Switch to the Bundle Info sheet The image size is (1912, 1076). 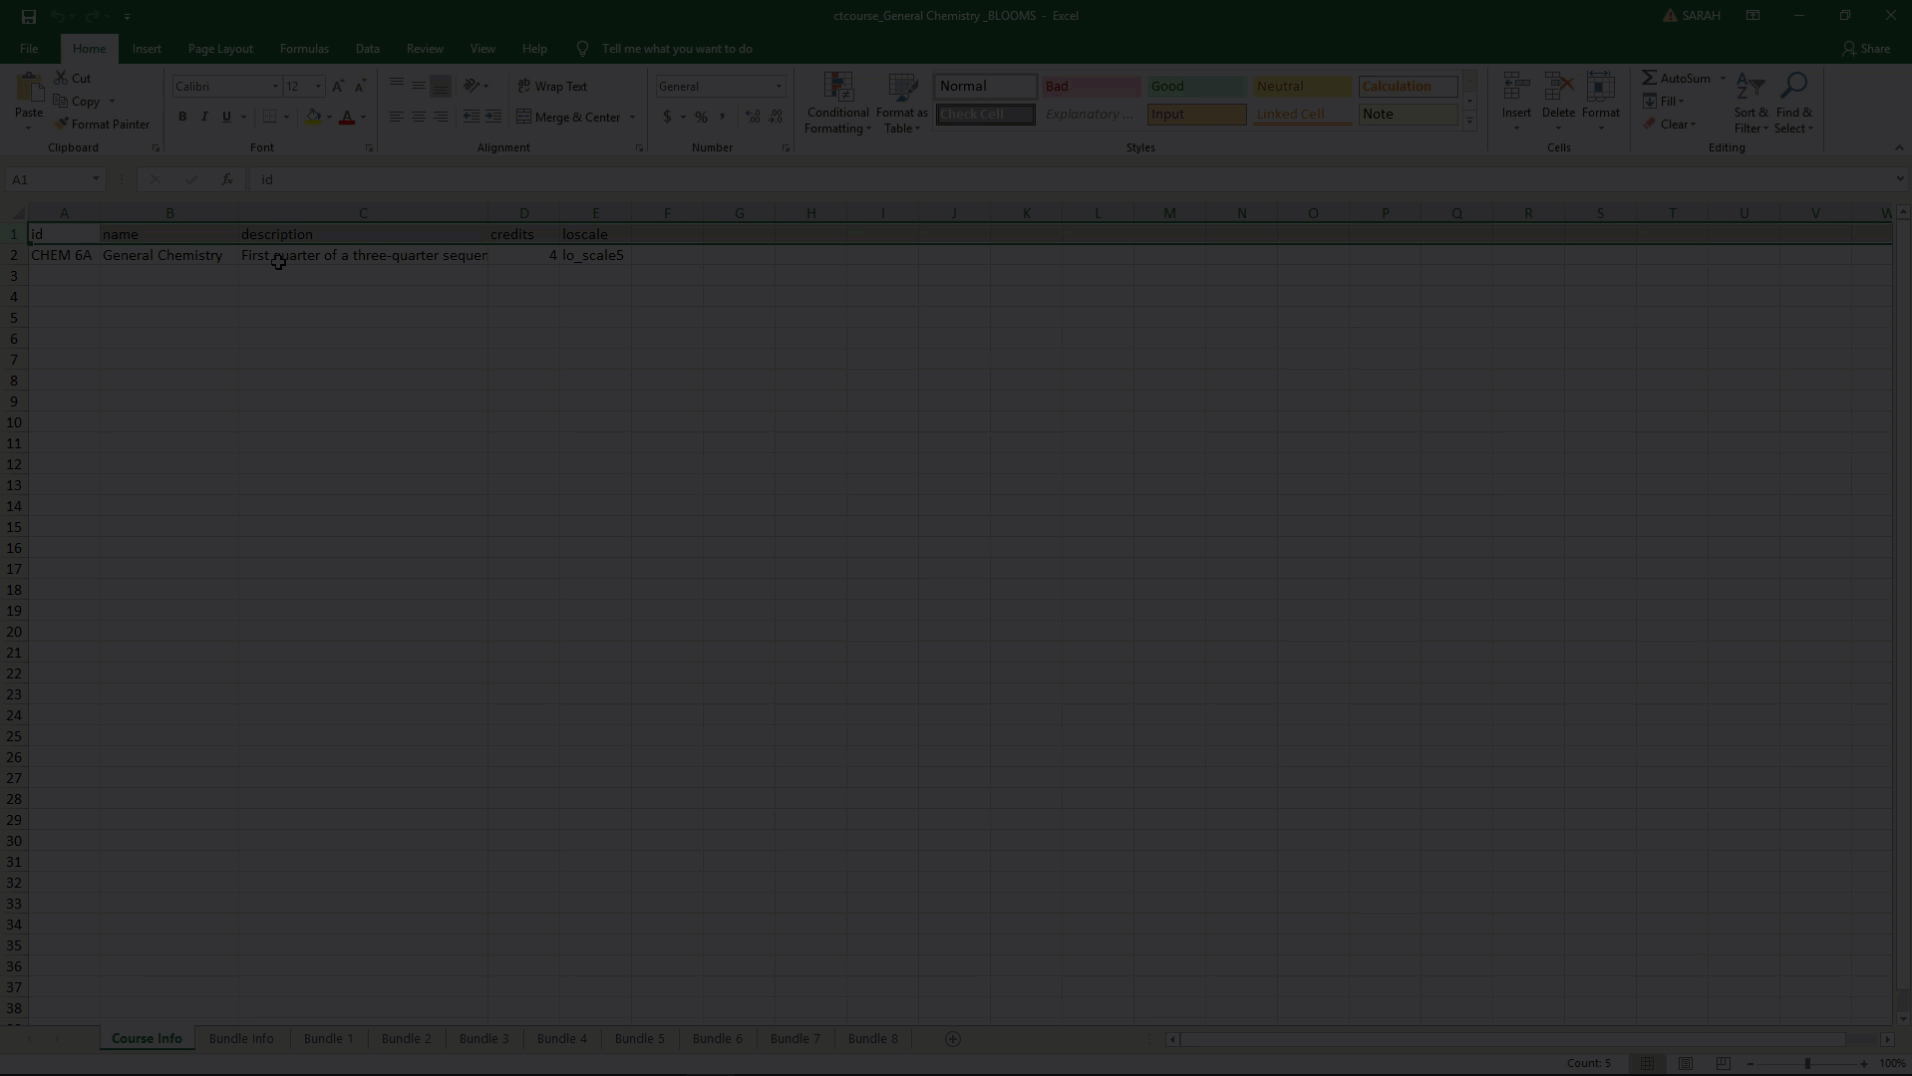241,1039
